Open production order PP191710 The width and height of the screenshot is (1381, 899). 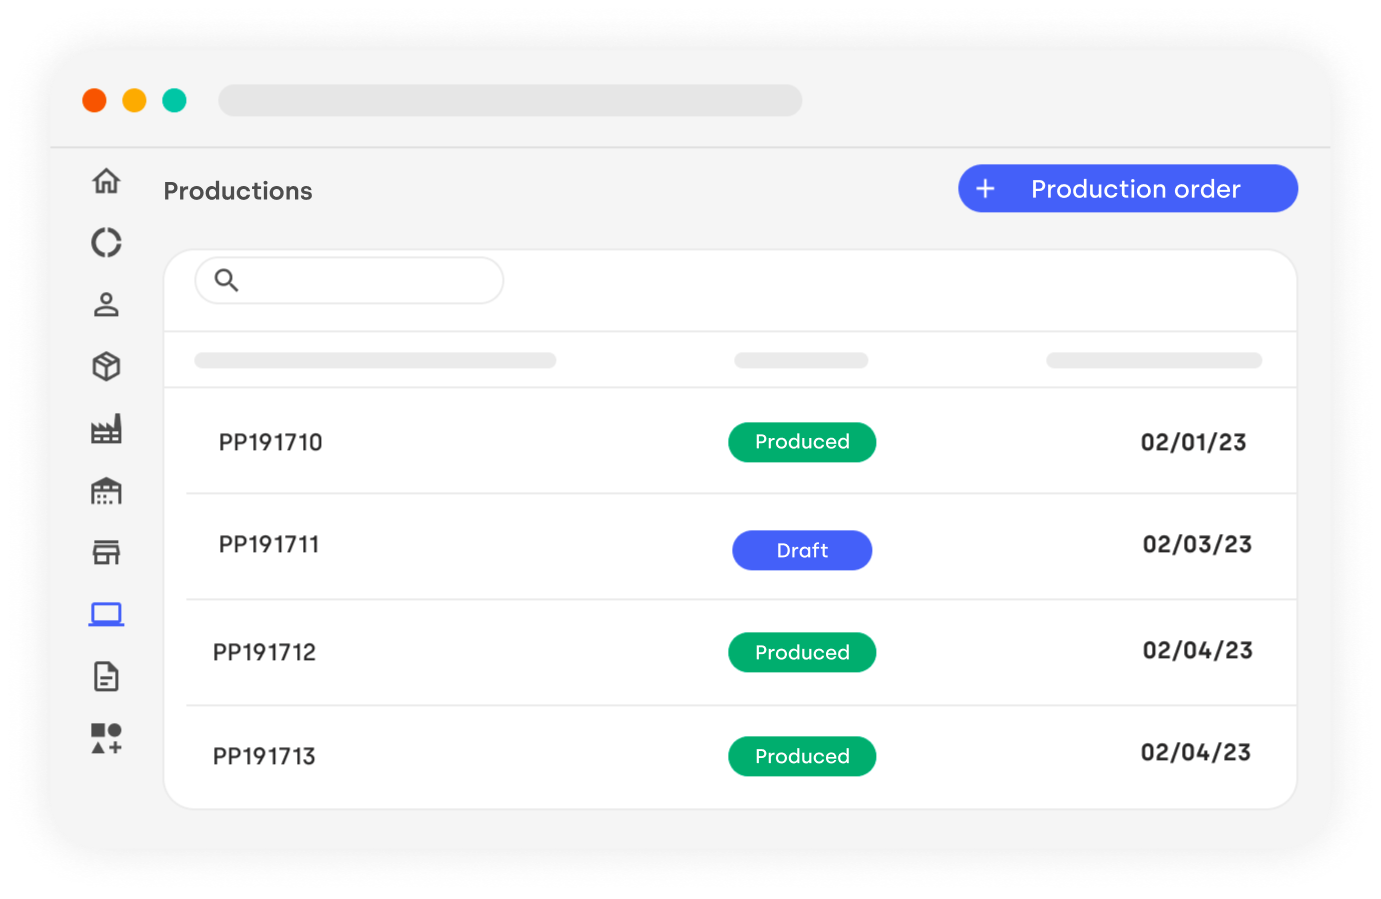pyautogui.click(x=270, y=442)
